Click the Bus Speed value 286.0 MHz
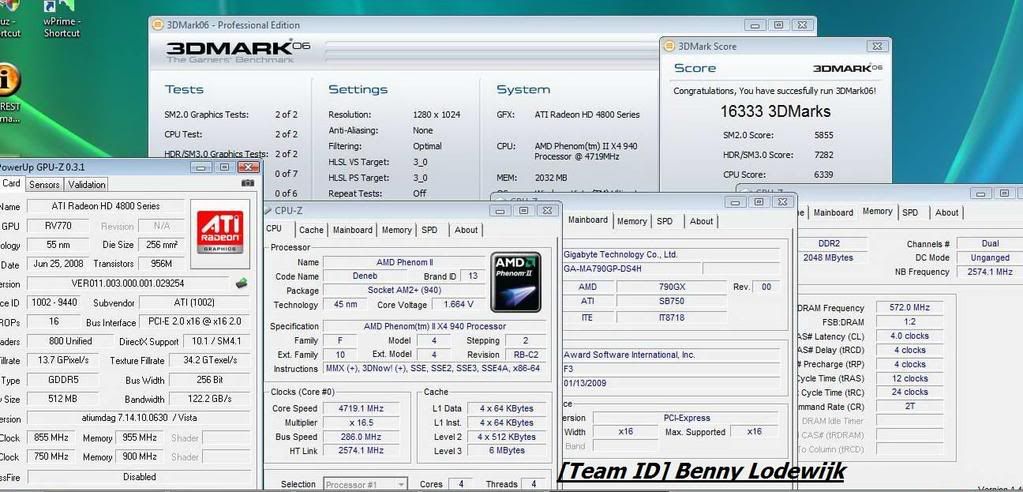 pyautogui.click(x=361, y=437)
